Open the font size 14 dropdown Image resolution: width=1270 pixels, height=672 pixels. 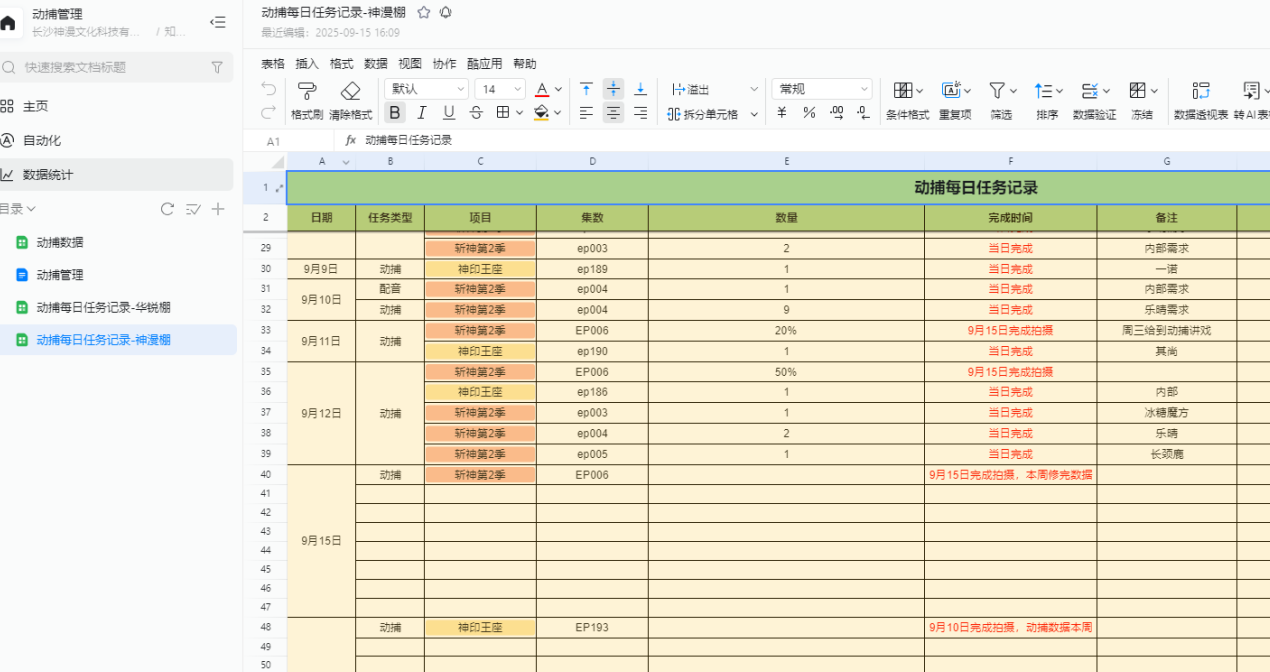pos(499,89)
